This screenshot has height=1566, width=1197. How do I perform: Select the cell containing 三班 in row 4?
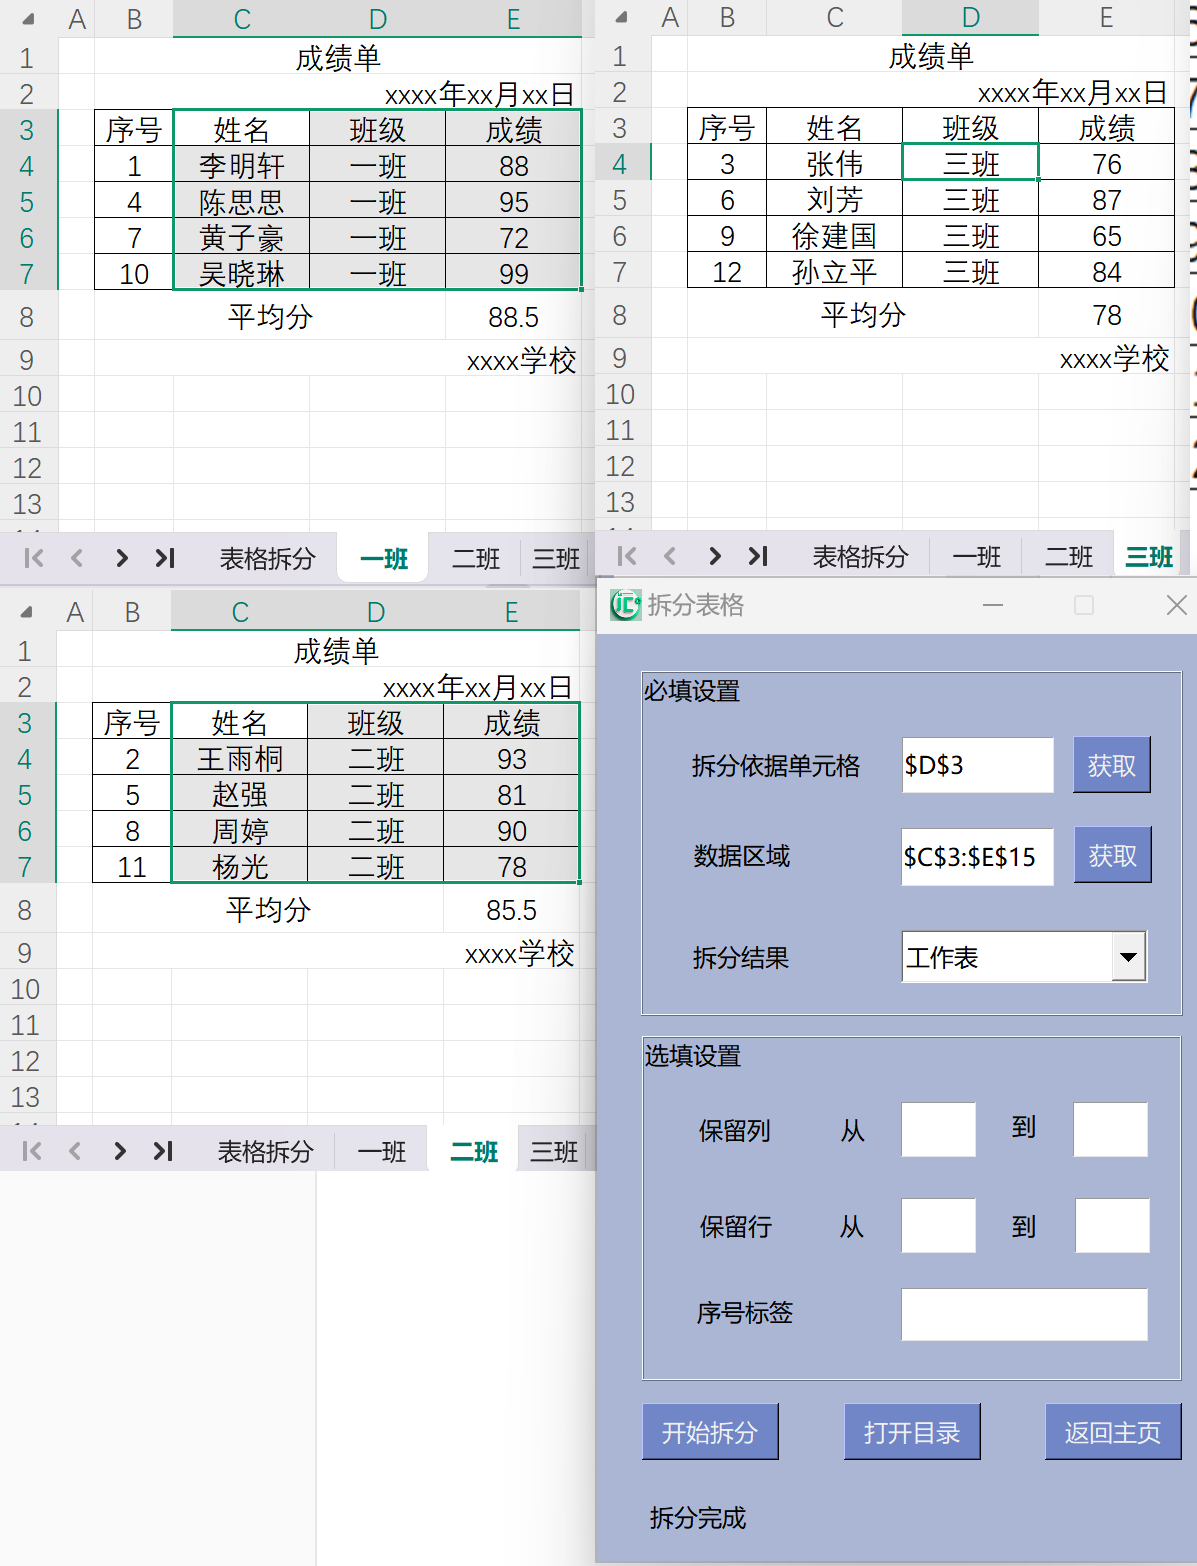pos(969,164)
